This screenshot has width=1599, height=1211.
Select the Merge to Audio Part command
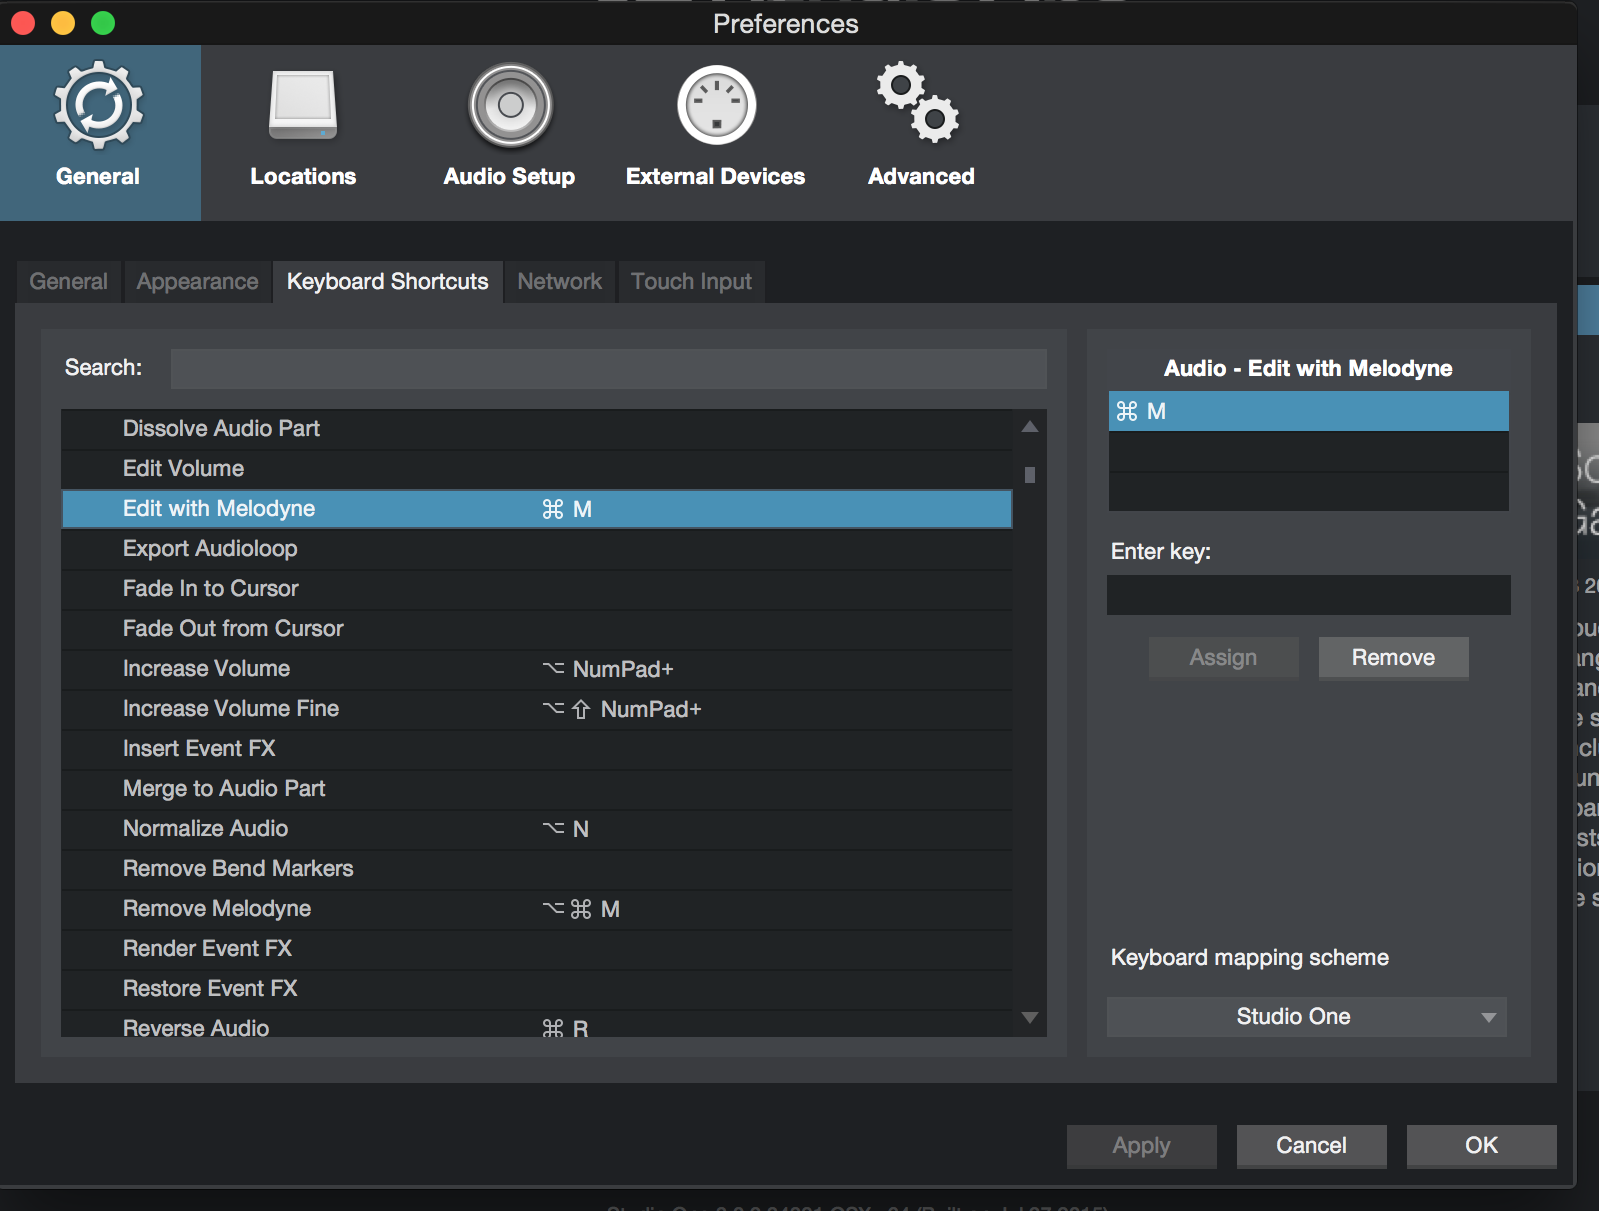click(537, 789)
